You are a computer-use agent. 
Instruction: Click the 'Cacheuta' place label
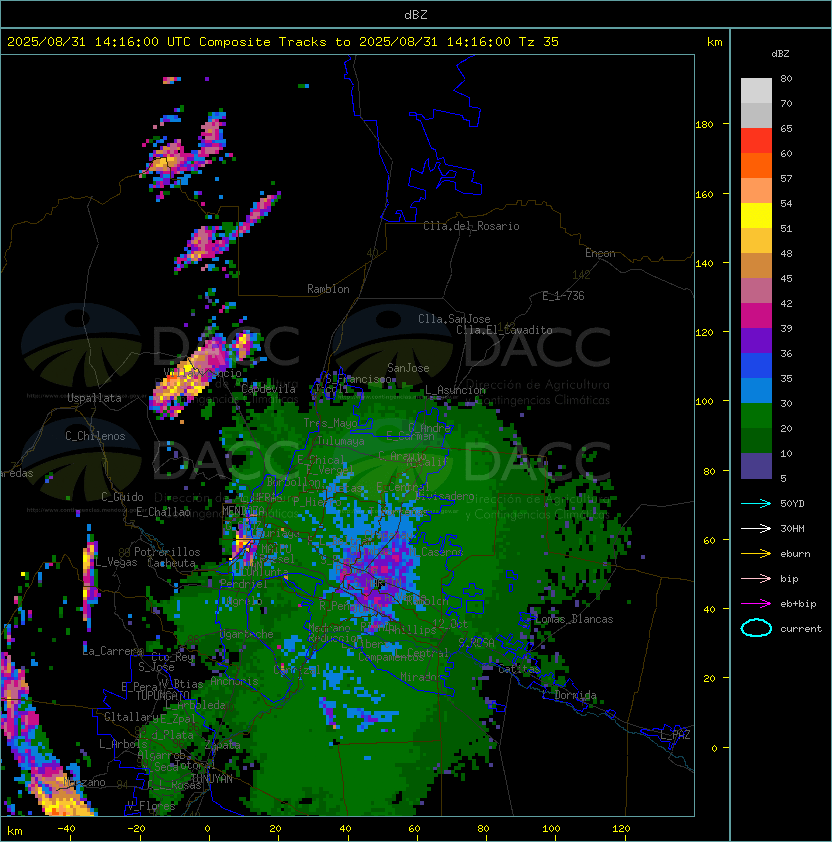171,563
